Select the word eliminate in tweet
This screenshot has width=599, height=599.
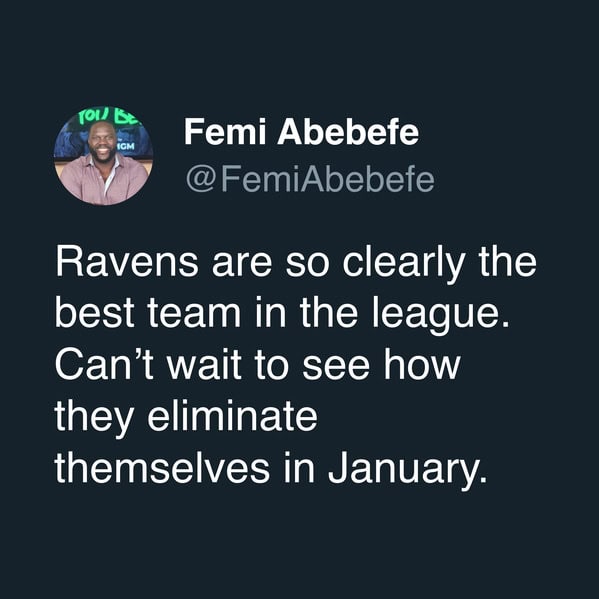(x=233, y=416)
